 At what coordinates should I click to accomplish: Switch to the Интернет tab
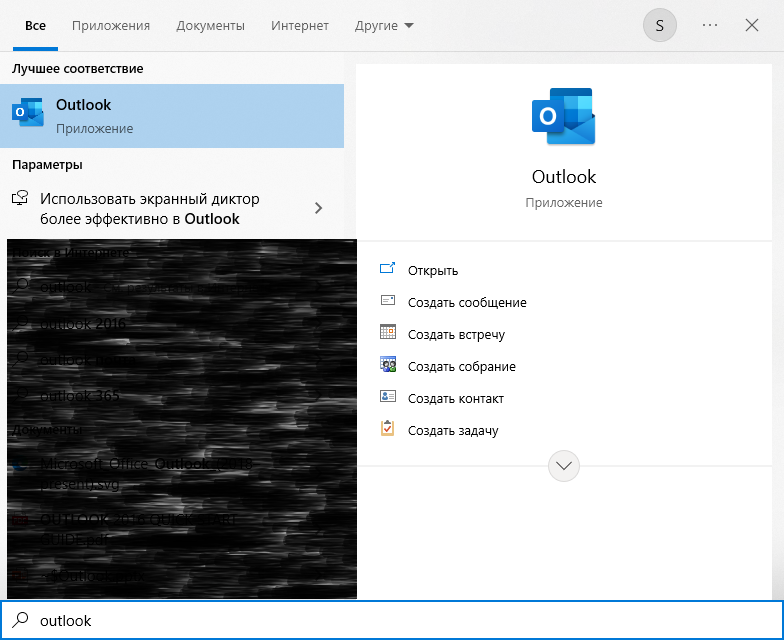pyautogui.click(x=300, y=26)
